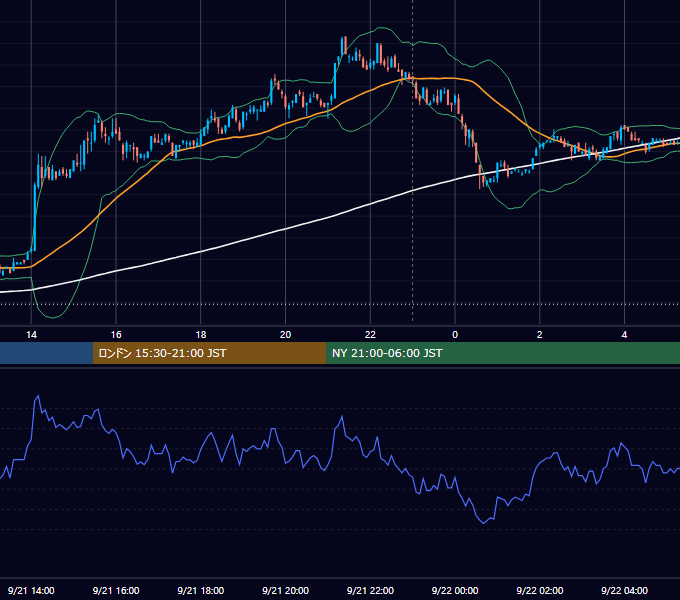Click hour label 14 on price chart axis
This screenshot has height=600, width=680.
[x=31, y=335]
